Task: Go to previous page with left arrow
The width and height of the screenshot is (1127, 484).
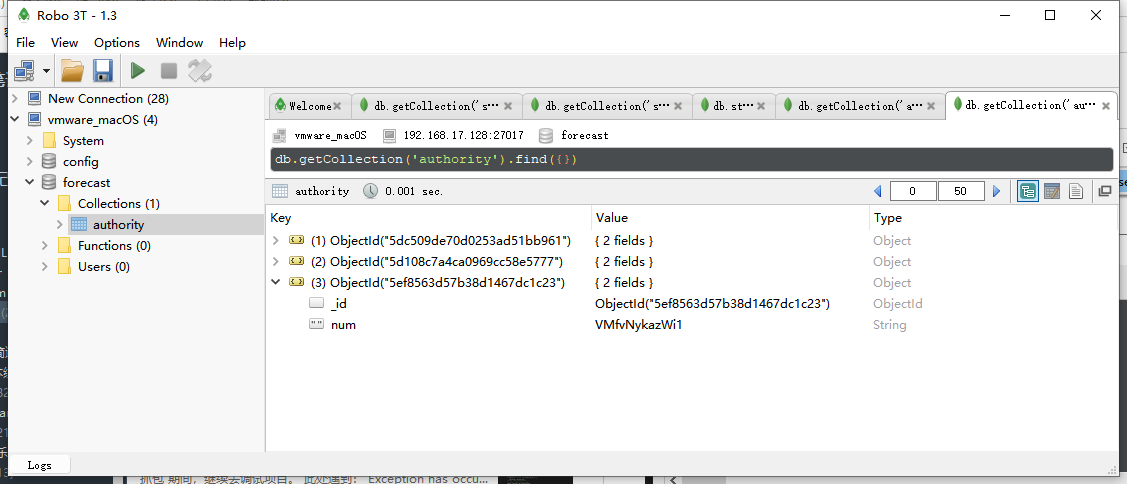Action: coord(878,191)
